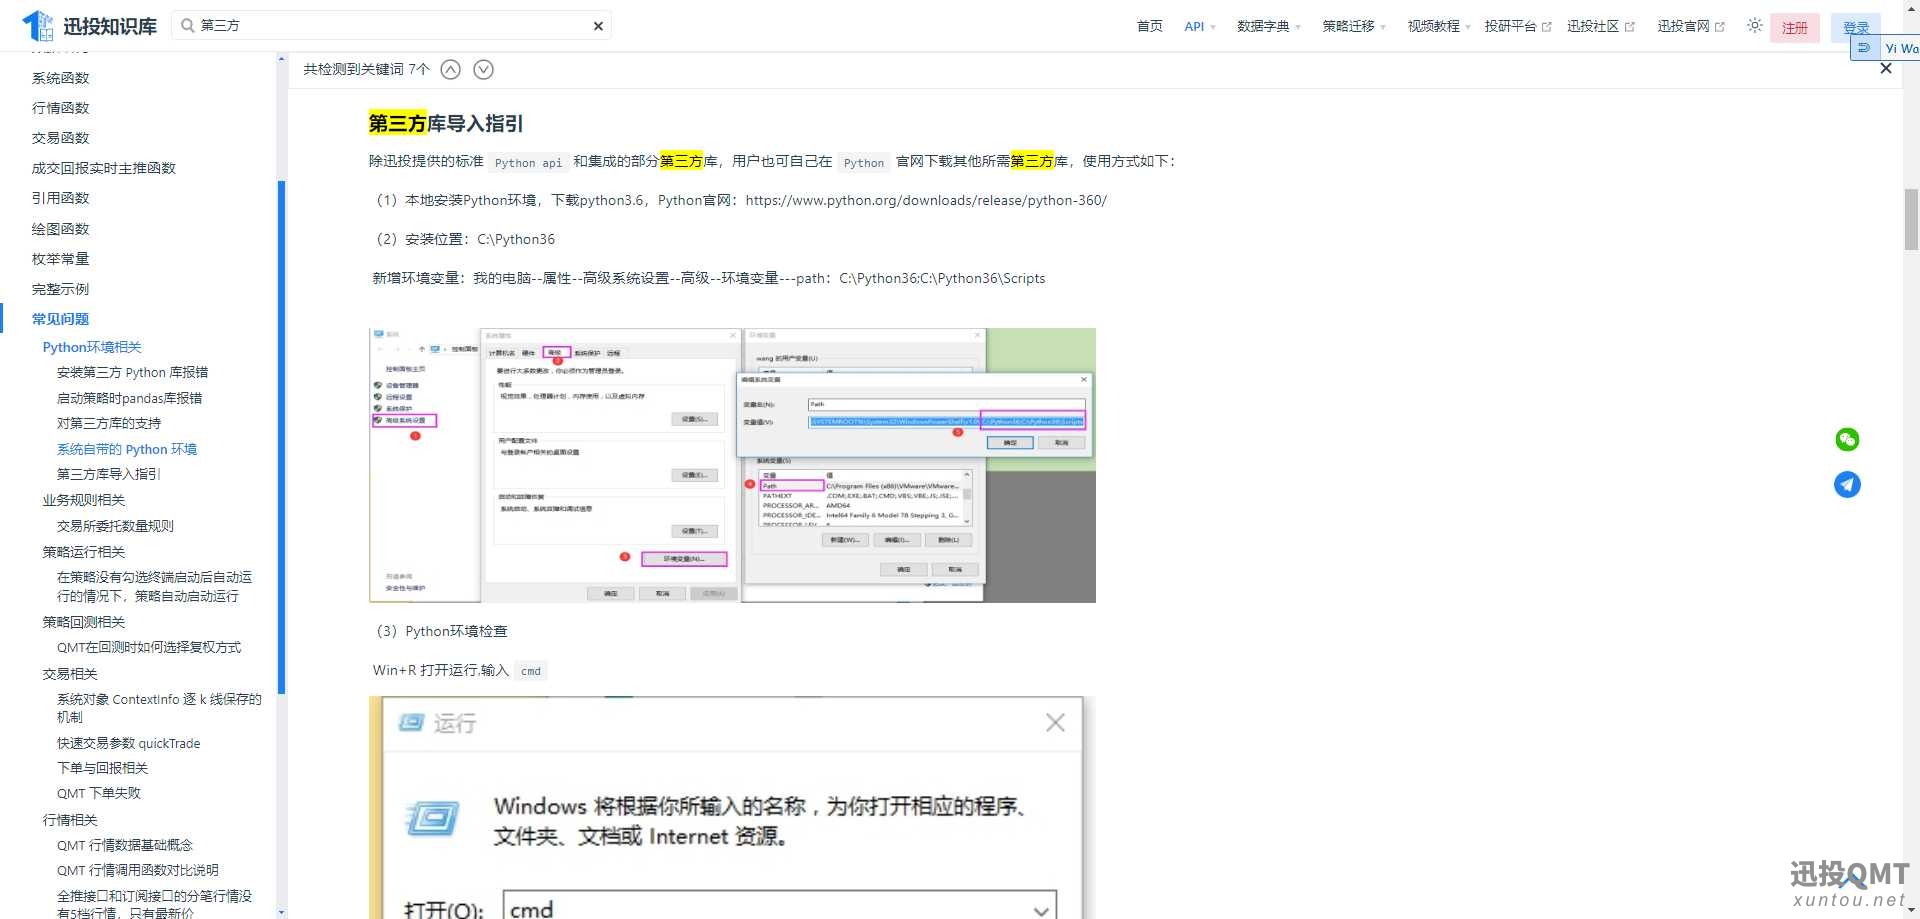Expand the 策略迁移 dropdown menu
This screenshot has width=1920, height=919.
pyautogui.click(x=1354, y=26)
